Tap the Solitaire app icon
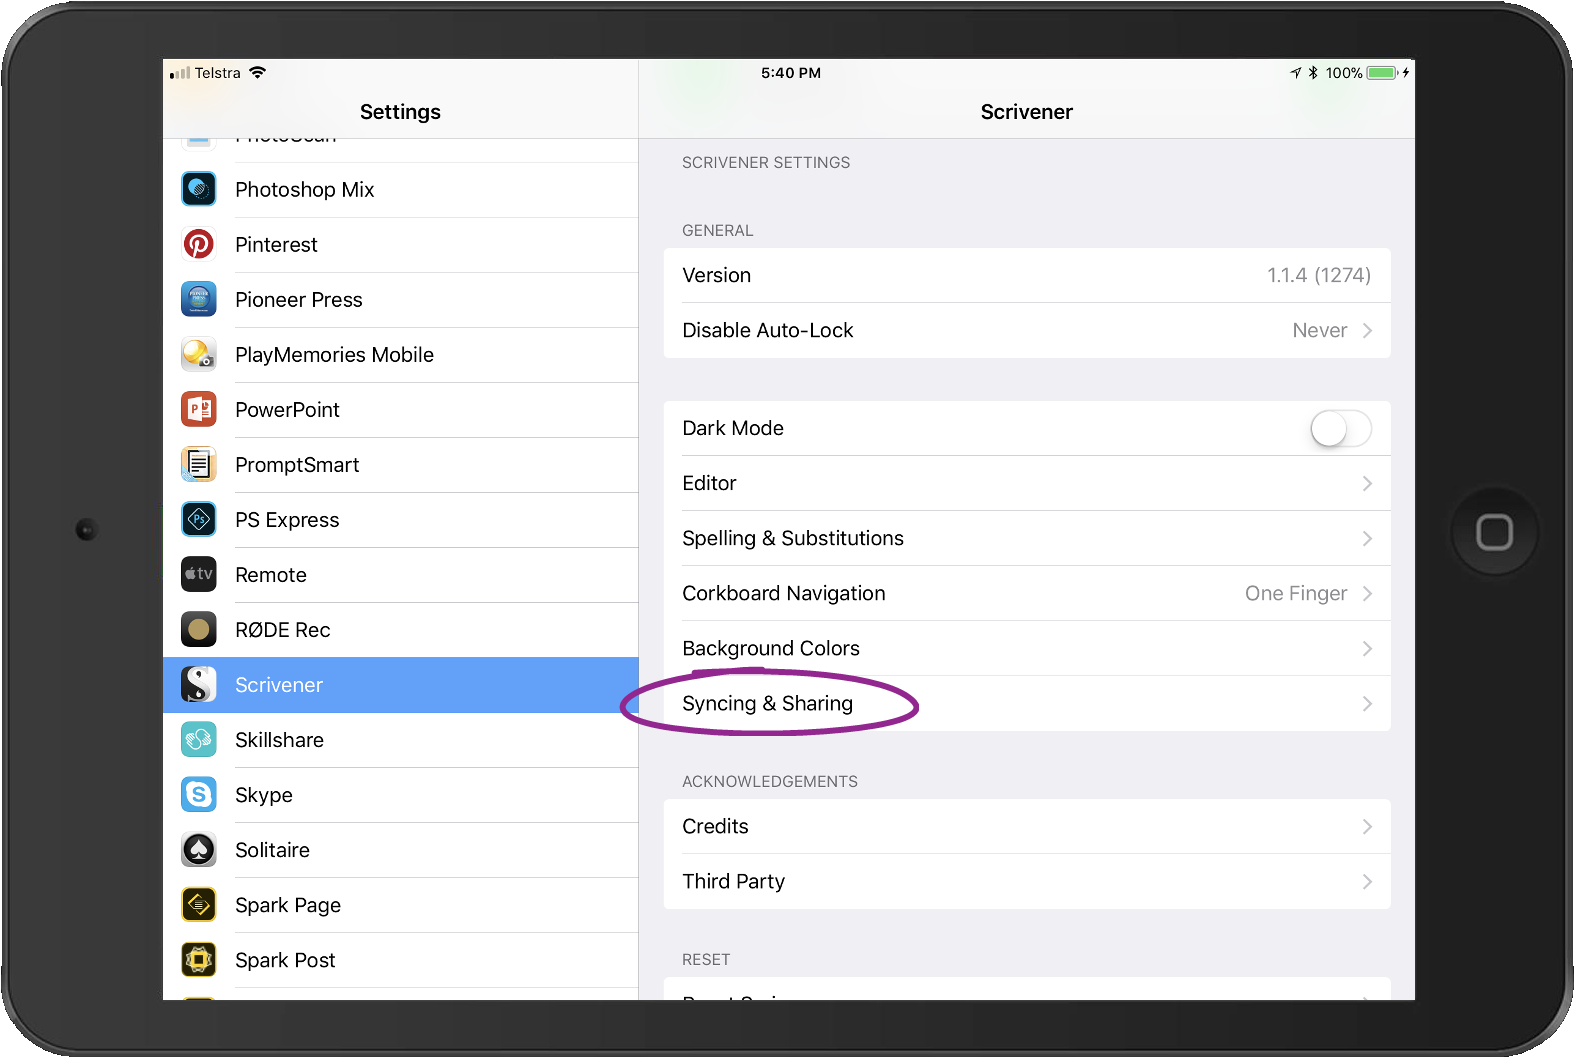Image resolution: width=1574 pixels, height=1057 pixels. coord(199,849)
